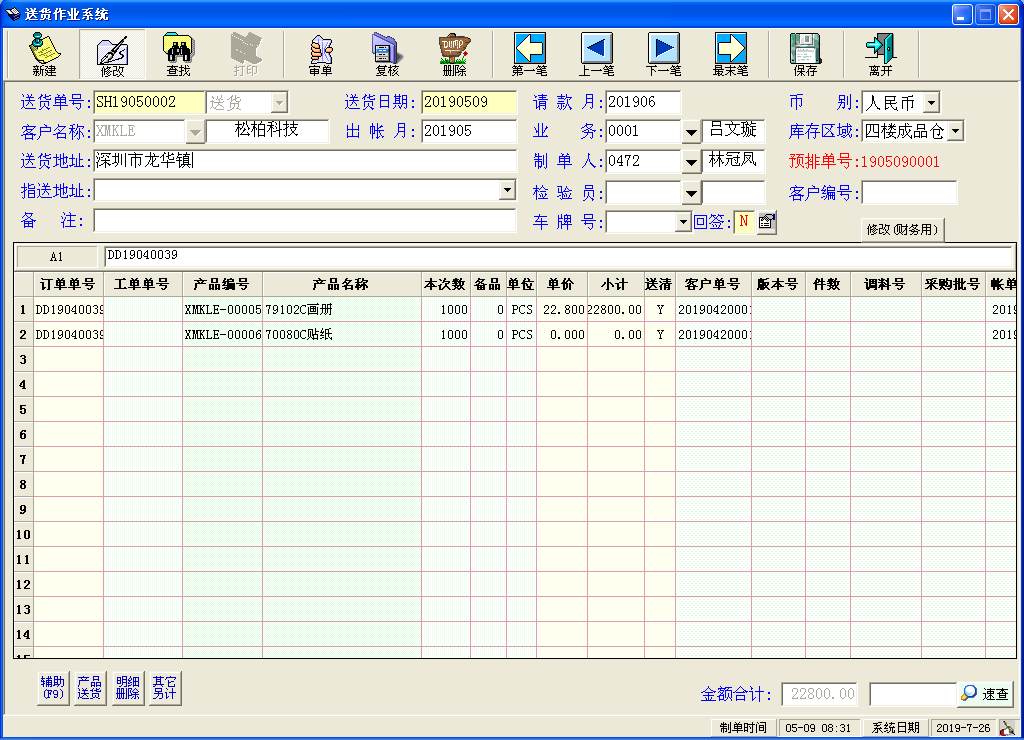Click the 客户单号 column header
The width and height of the screenshot is (1024, 740).
(x=712, y=284)
